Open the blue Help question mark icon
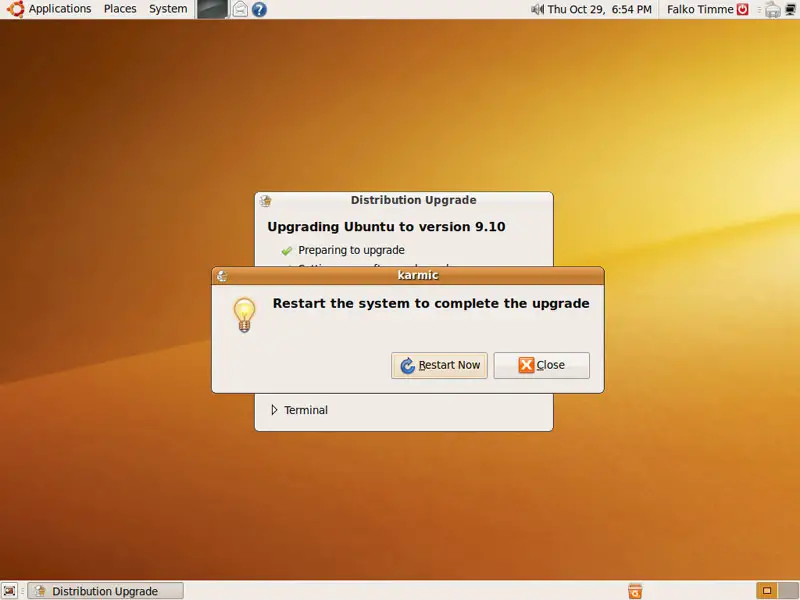This screenshot has width=800, height=600. coord(259,9)
